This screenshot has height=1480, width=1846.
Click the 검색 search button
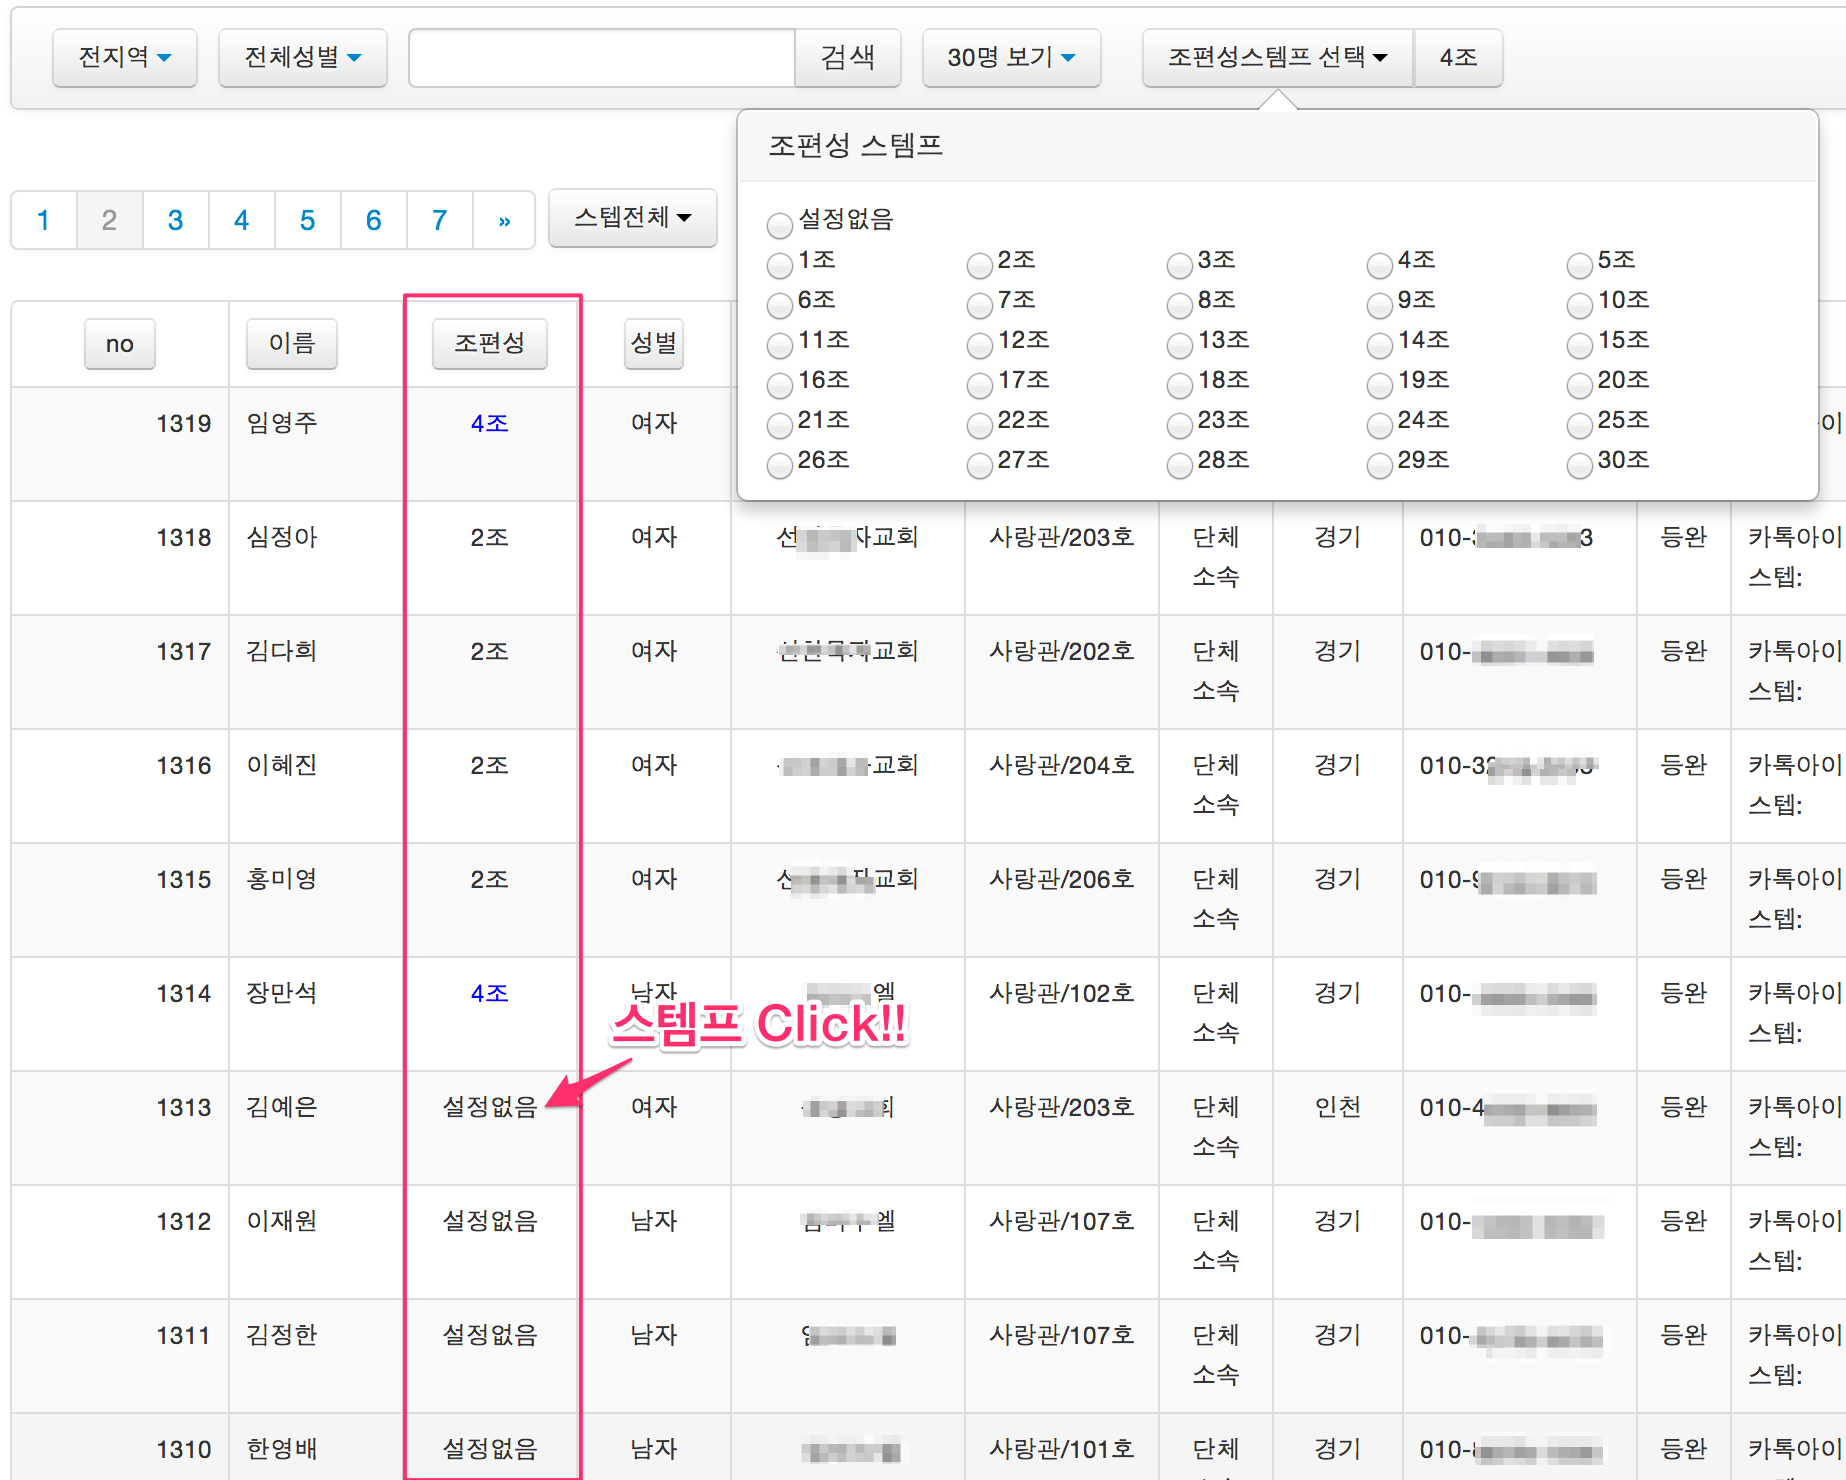[x=848, y=58]
